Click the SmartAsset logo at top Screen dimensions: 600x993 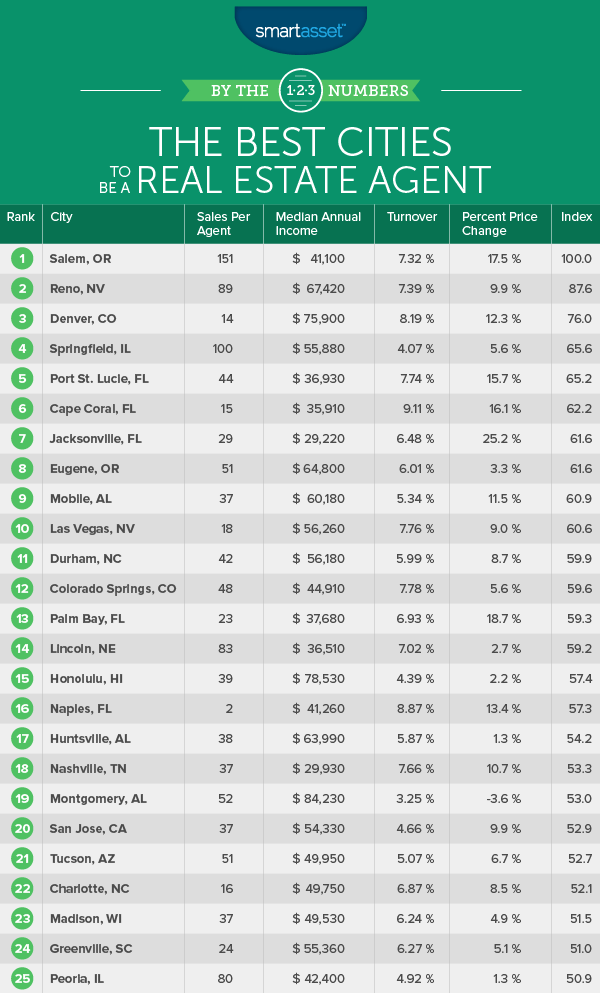tap(299, 30)
